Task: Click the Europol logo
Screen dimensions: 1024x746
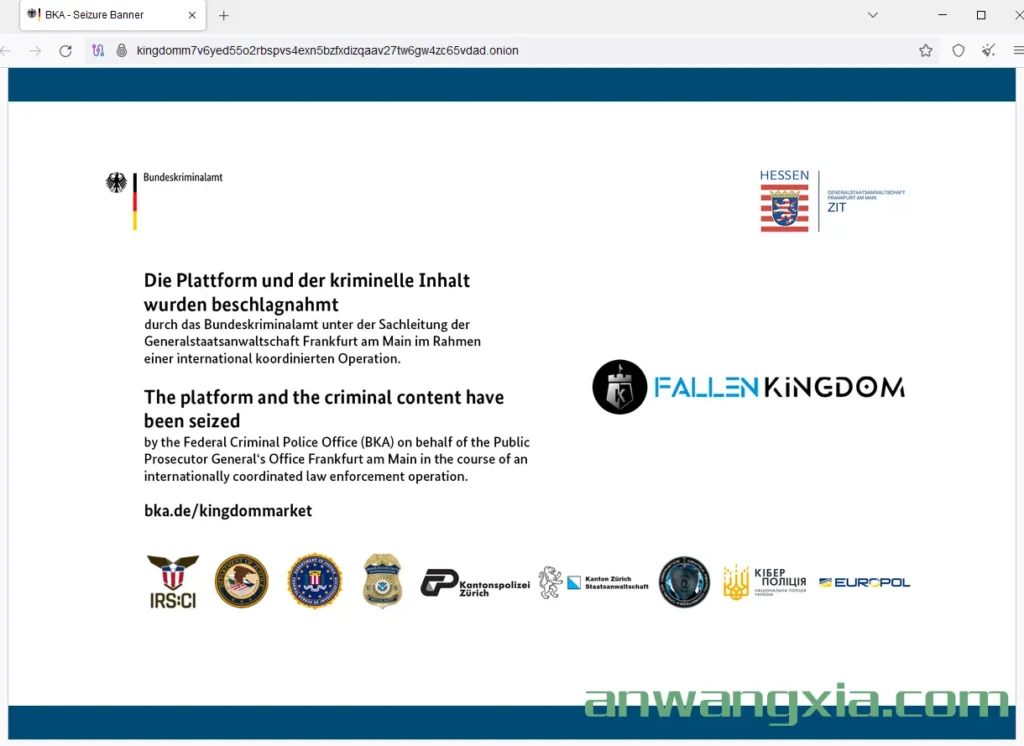Action: 865,582
